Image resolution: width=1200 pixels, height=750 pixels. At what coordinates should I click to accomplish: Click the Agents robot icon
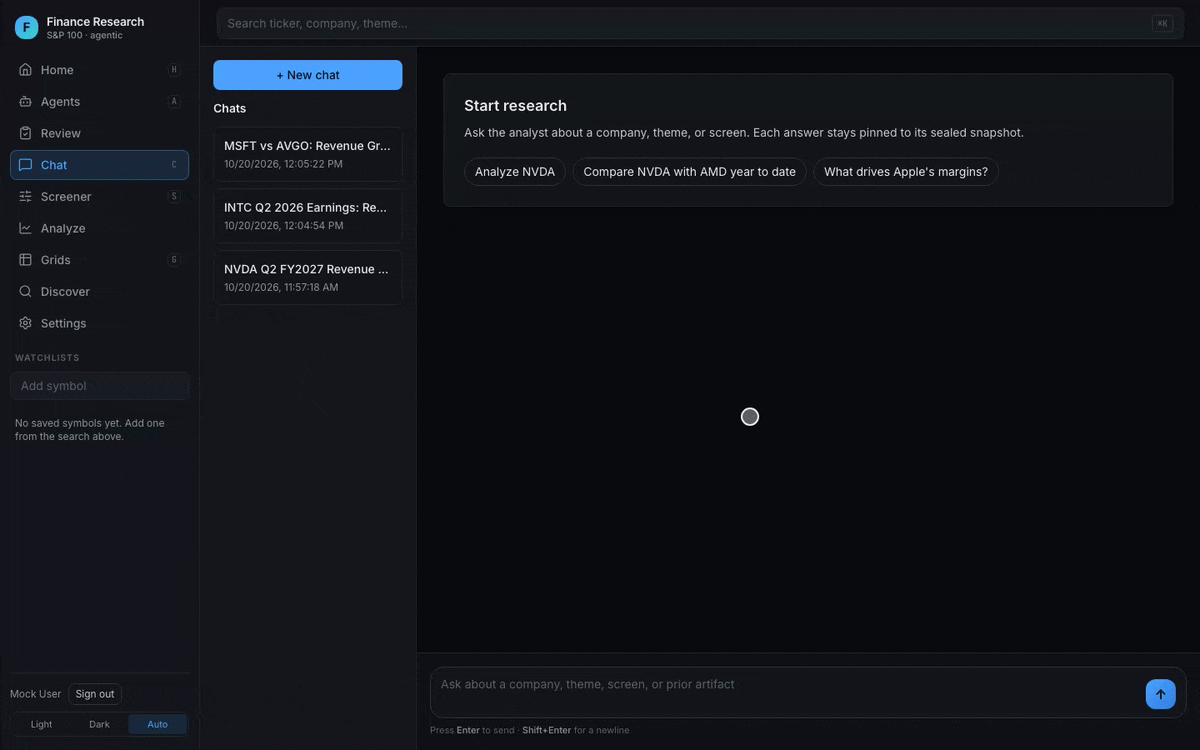[x=25, y=102]
